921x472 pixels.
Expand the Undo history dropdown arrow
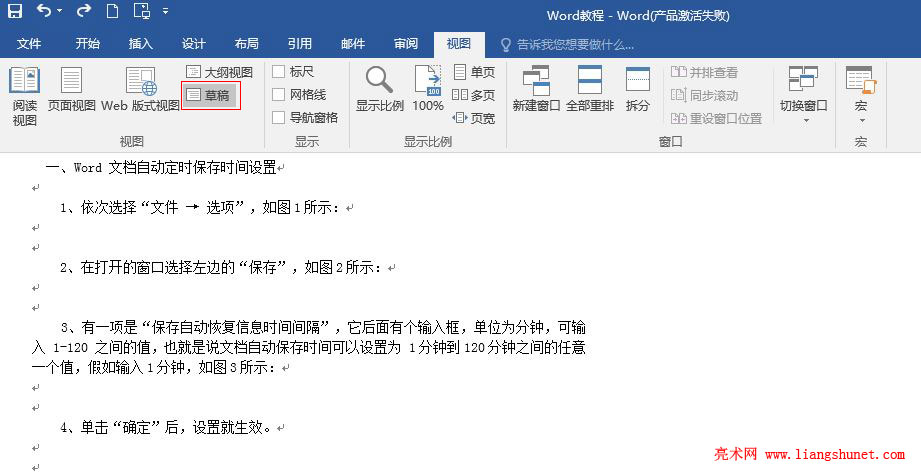click(x=59, y=11)
